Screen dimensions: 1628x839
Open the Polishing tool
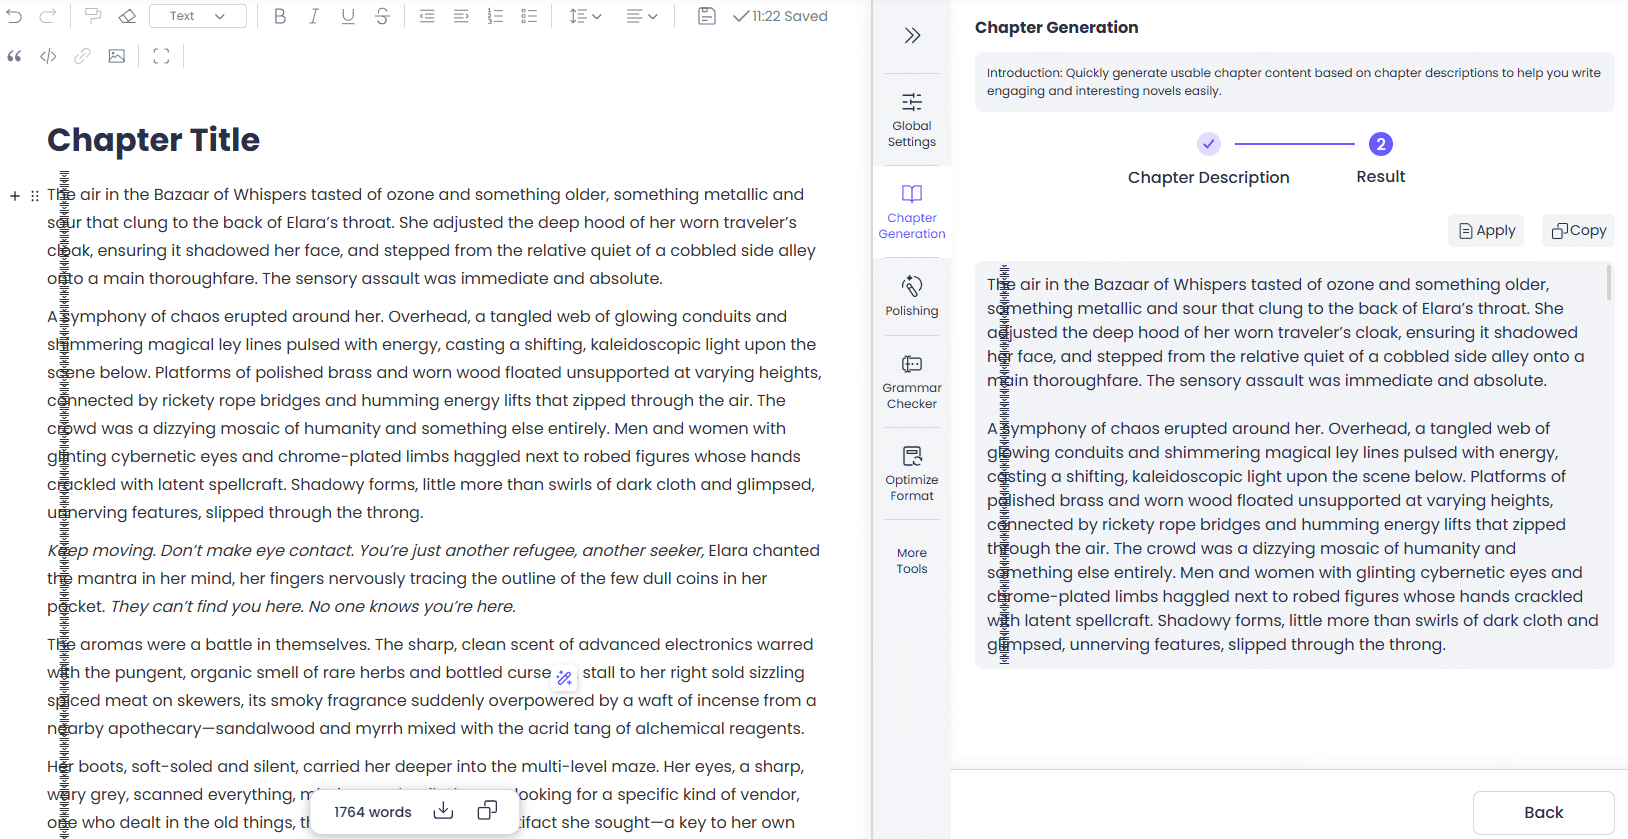(911, 296)
